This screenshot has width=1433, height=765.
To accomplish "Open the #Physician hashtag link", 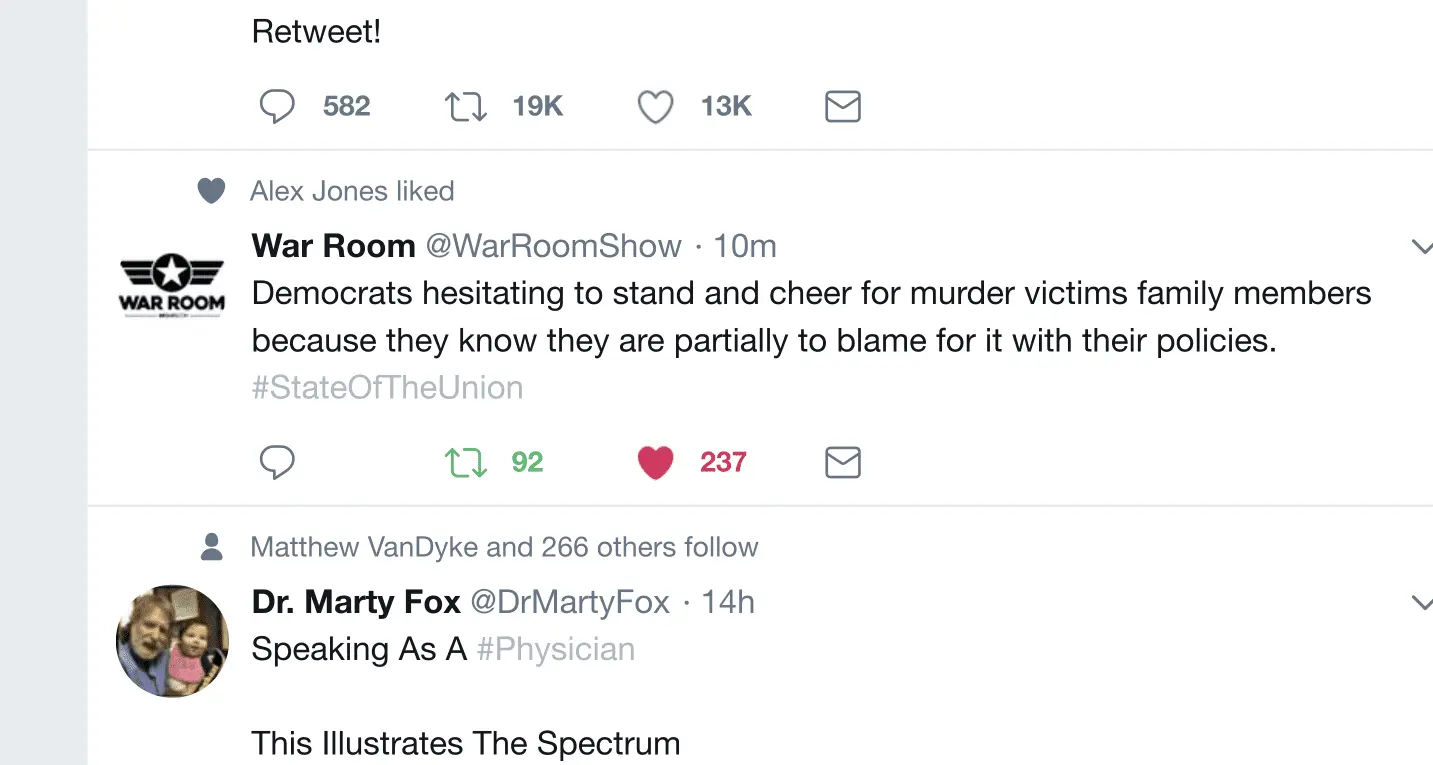I will (x=555, y=649).
